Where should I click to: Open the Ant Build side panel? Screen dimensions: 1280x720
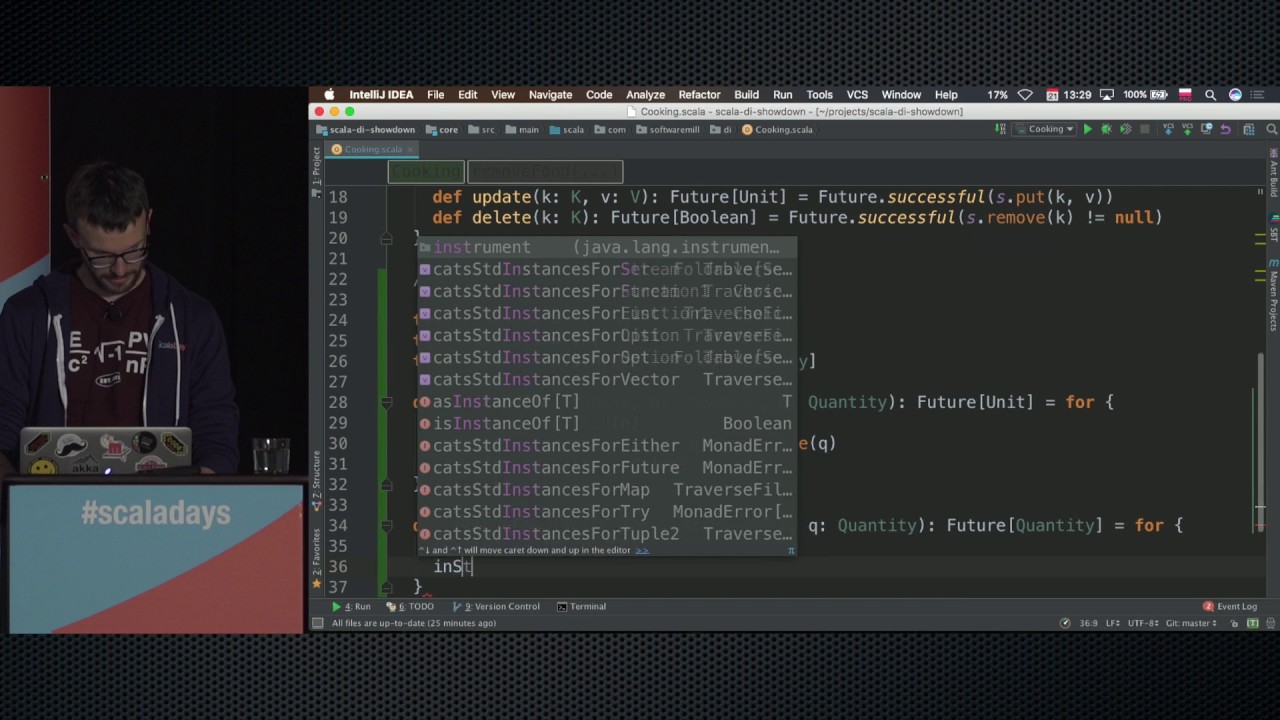tap(1273, 173)
